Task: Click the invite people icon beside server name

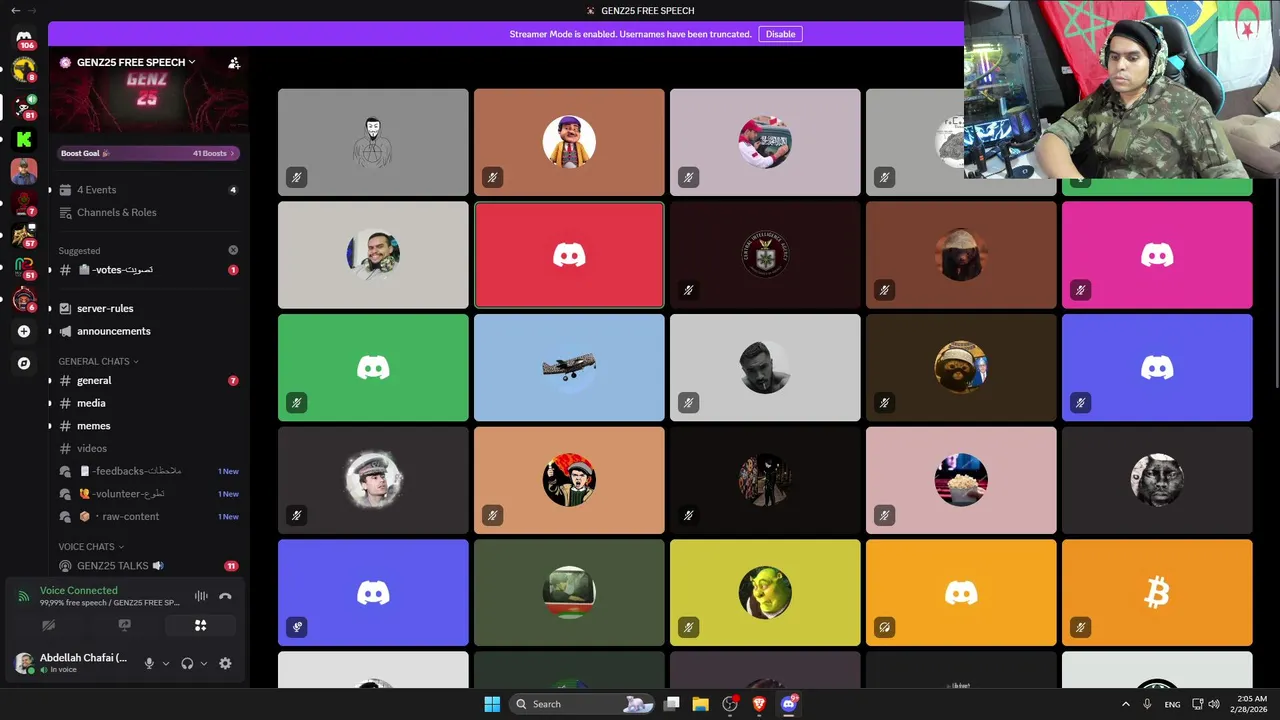Action: pyautogui.click(x=234, y=62)
